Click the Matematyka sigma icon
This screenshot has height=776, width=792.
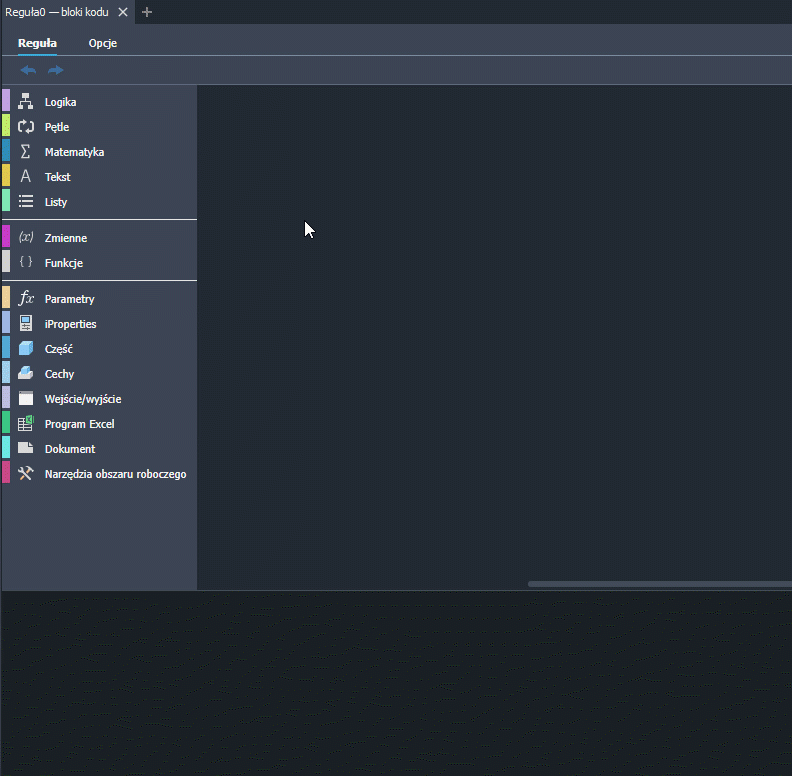pos(26,152)
